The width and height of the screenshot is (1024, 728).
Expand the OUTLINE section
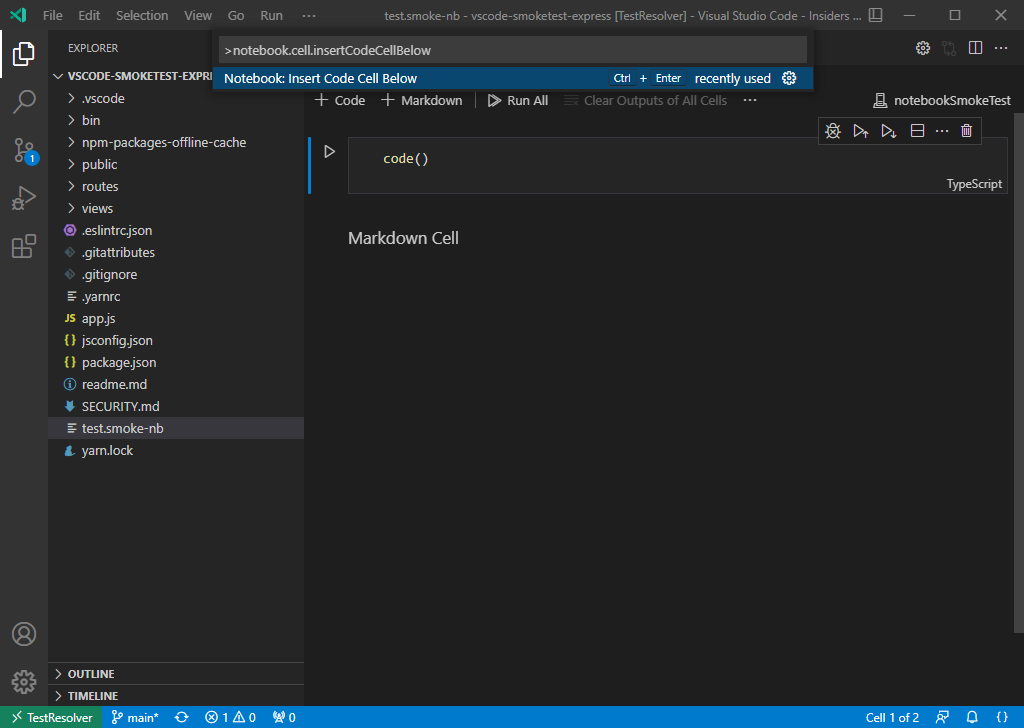tap(176, 674)
